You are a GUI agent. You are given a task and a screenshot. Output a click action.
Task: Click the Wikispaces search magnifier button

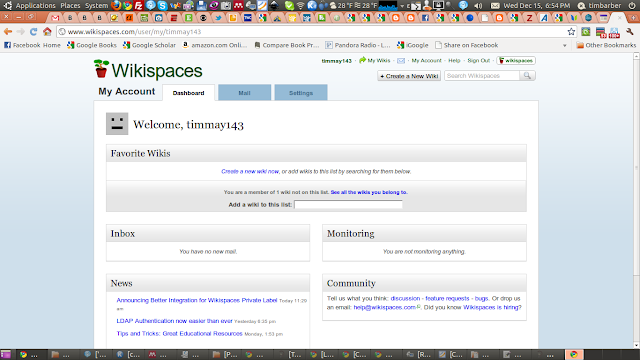(527, 76)
